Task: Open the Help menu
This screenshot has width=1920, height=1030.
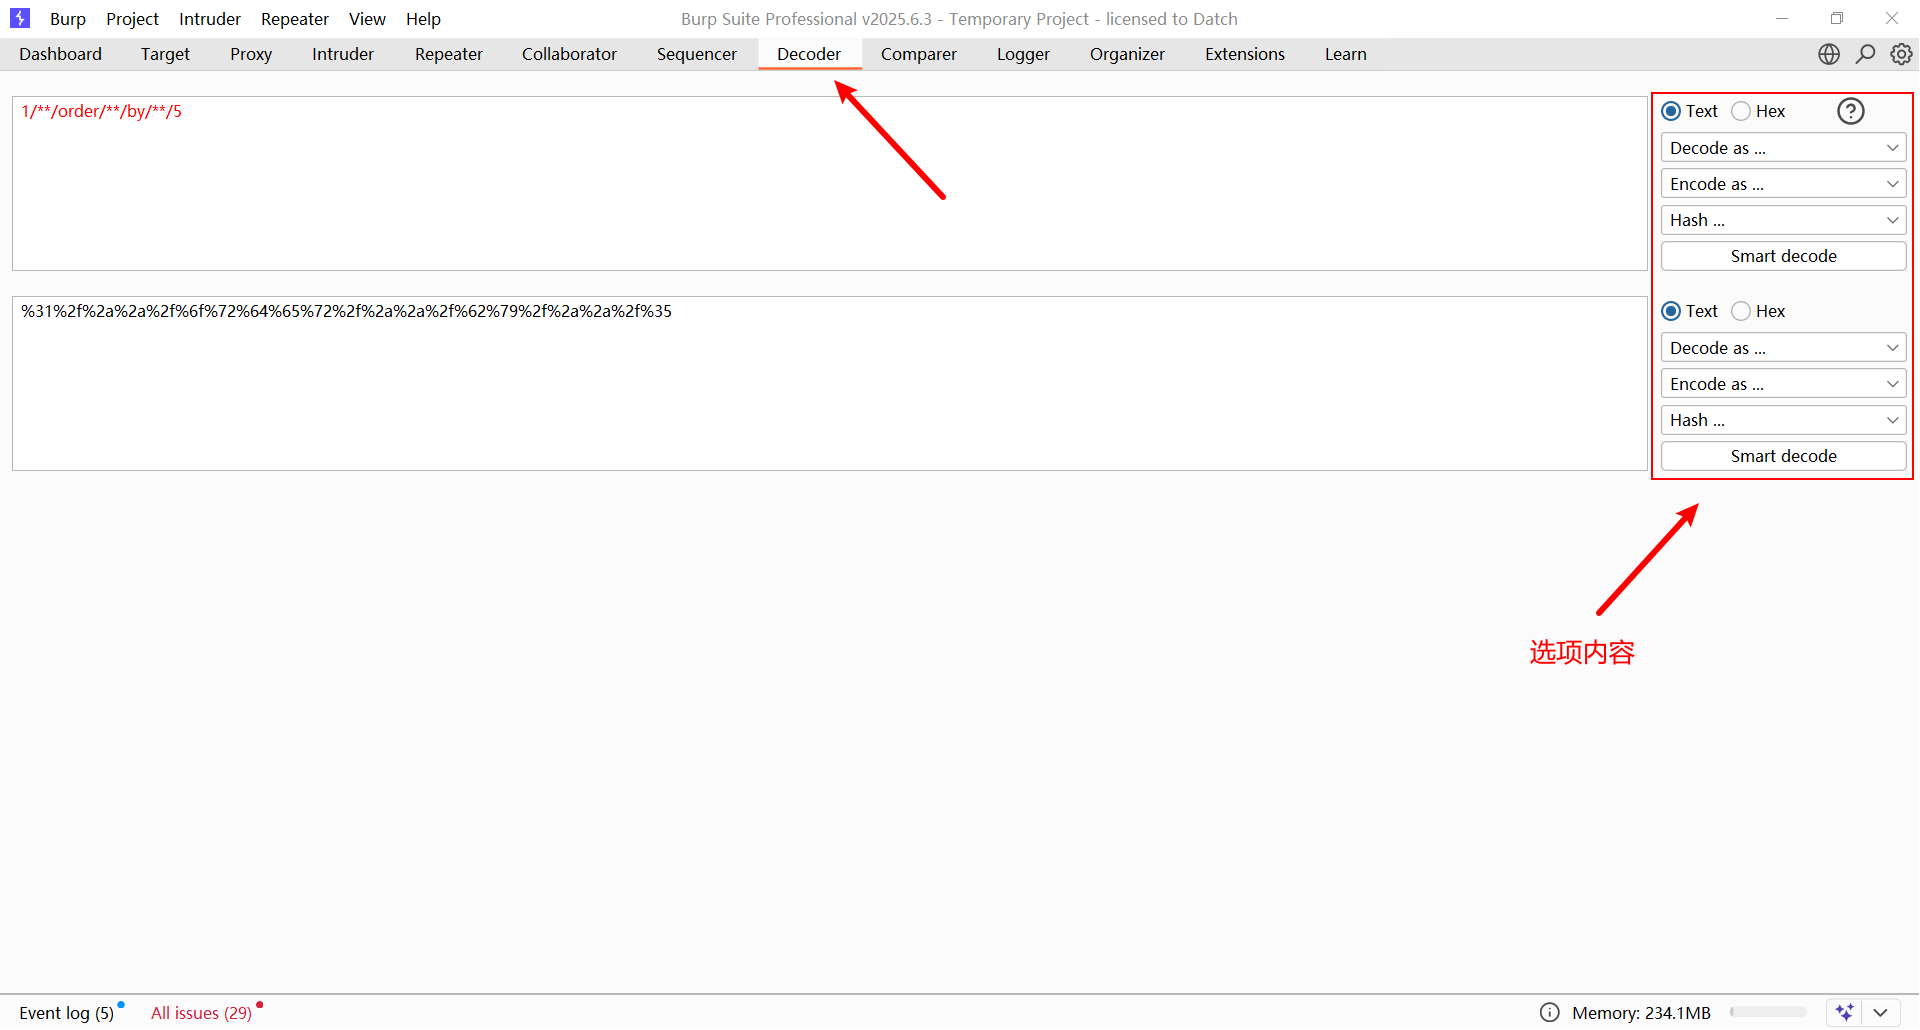Action: pyautogui.click(x=423, y=19)
